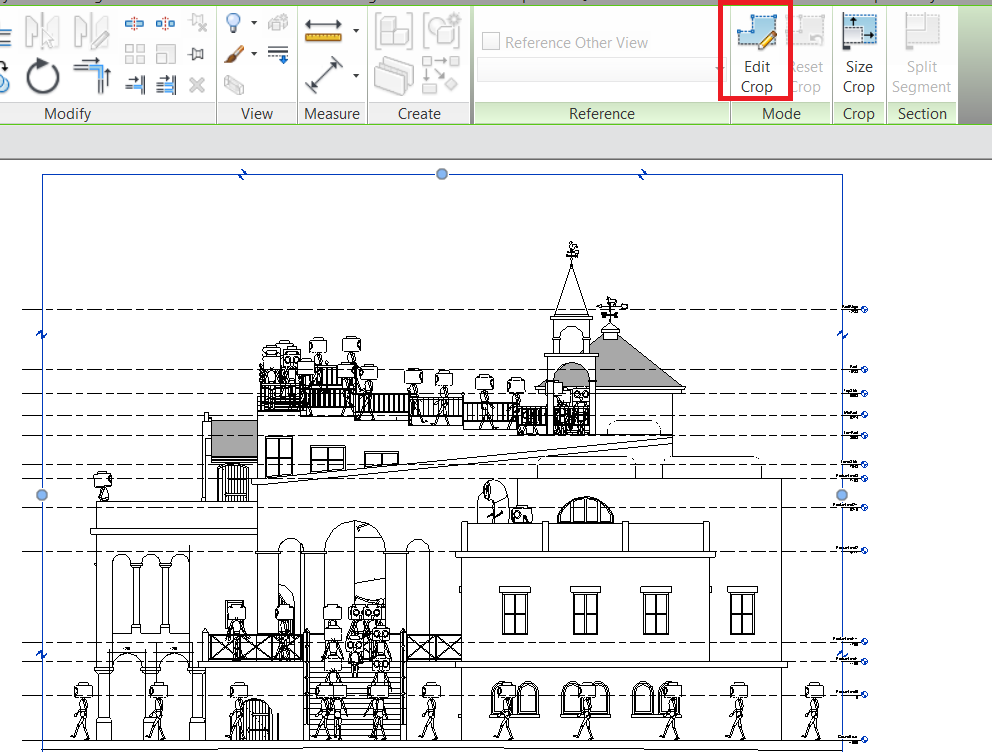992x752 pixels.
Task: Open the Measure tool dropdown arrow
Action: [356, 29]
